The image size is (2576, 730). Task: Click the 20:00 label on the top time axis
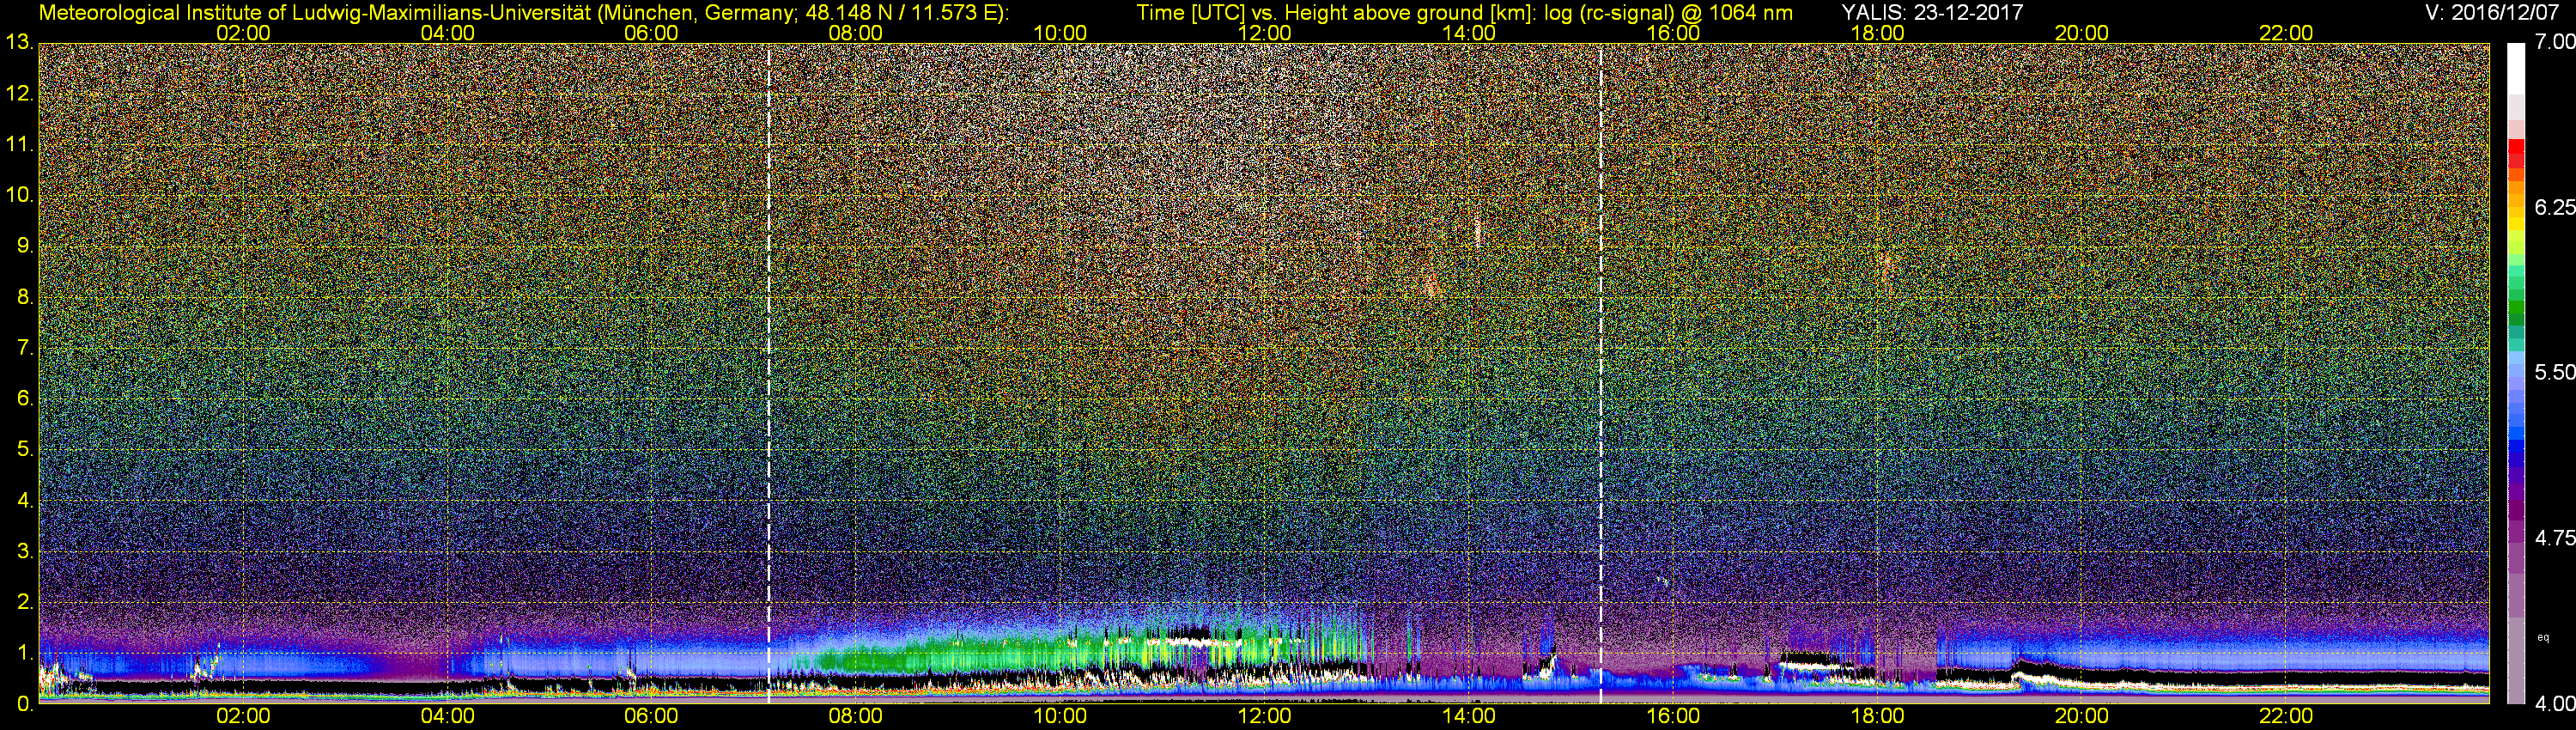pyautogui.click(x=2082, y=33)
